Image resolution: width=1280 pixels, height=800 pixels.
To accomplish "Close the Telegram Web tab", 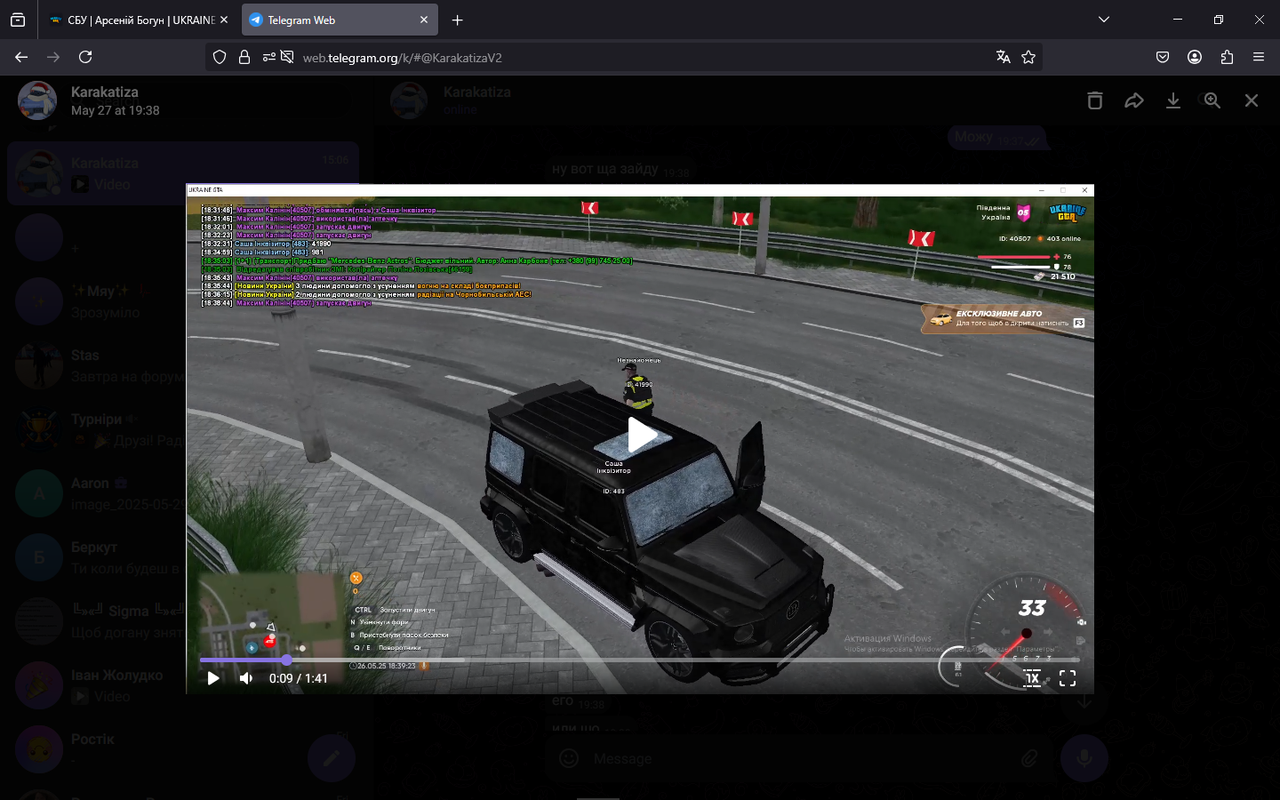I will (x=424, y=20).
